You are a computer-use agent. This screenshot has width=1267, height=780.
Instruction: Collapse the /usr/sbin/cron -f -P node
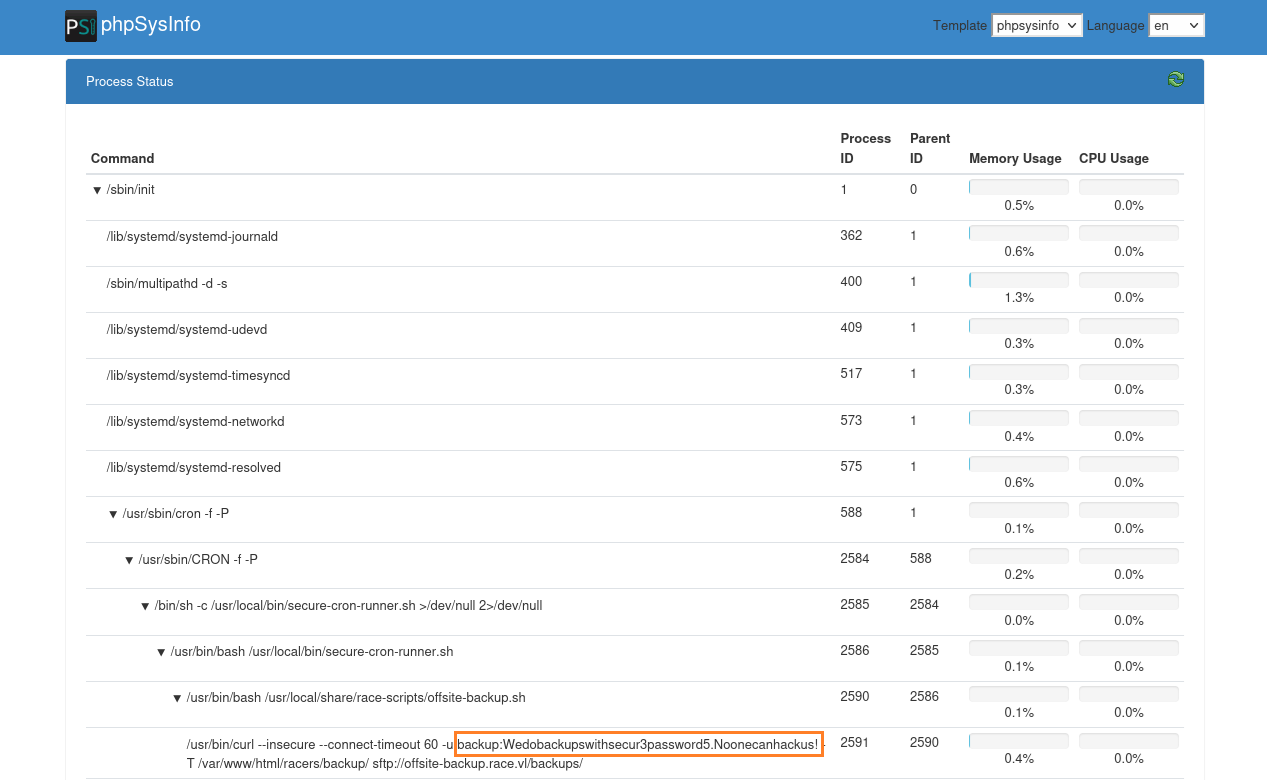point(113,514)
